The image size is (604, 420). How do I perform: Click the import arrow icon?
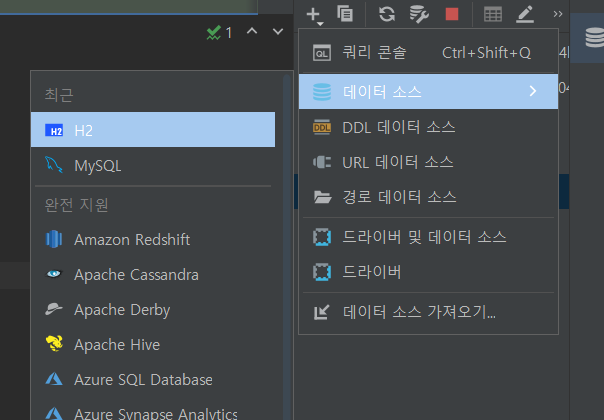(x=321, y=312)
